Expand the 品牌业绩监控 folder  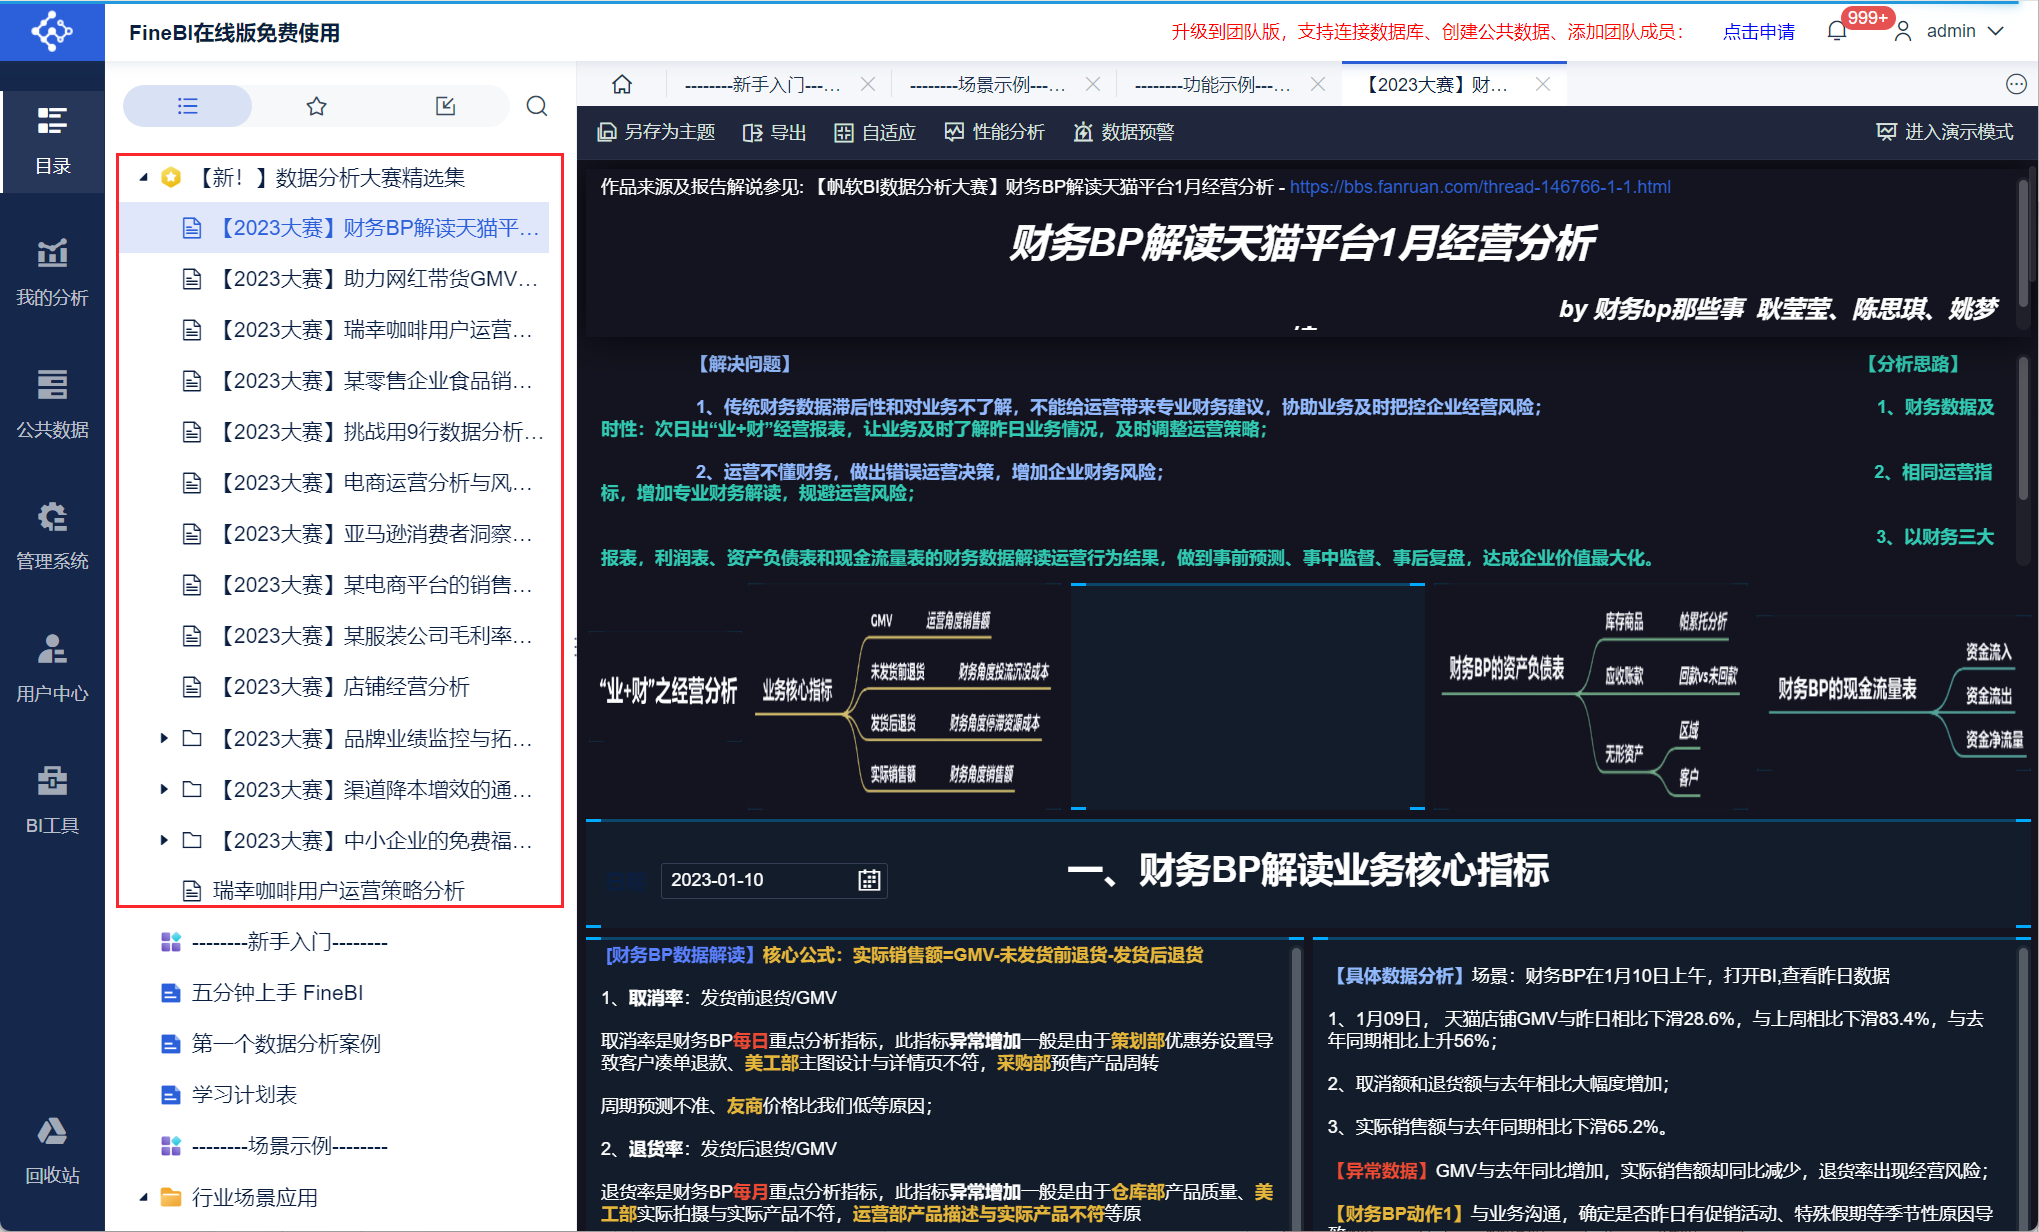pyautogui.click(x=164, y=738)
